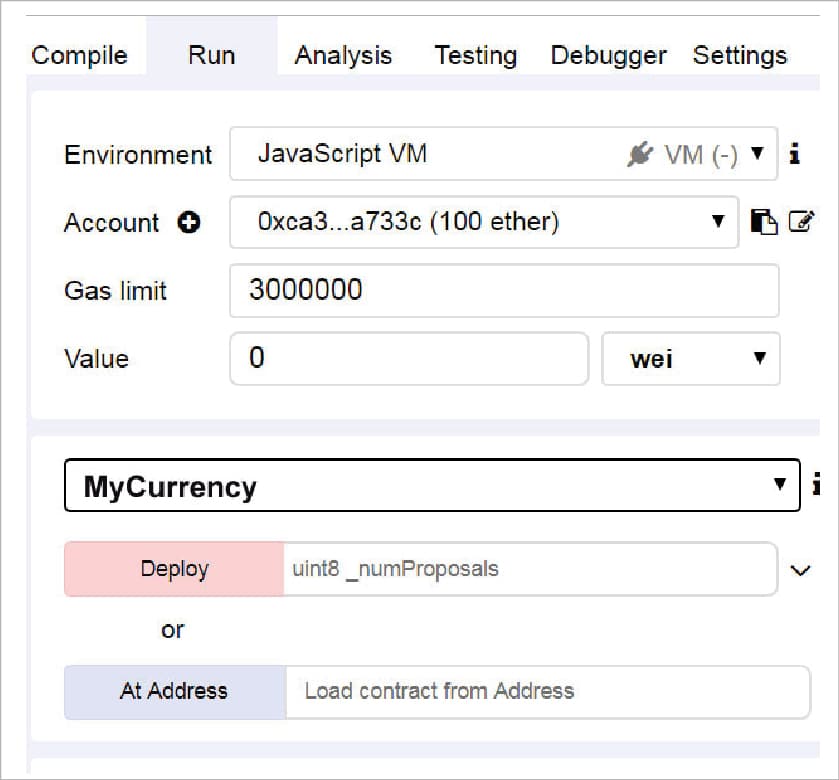Expand the Deploy parameters chevron

click(799, 570)
